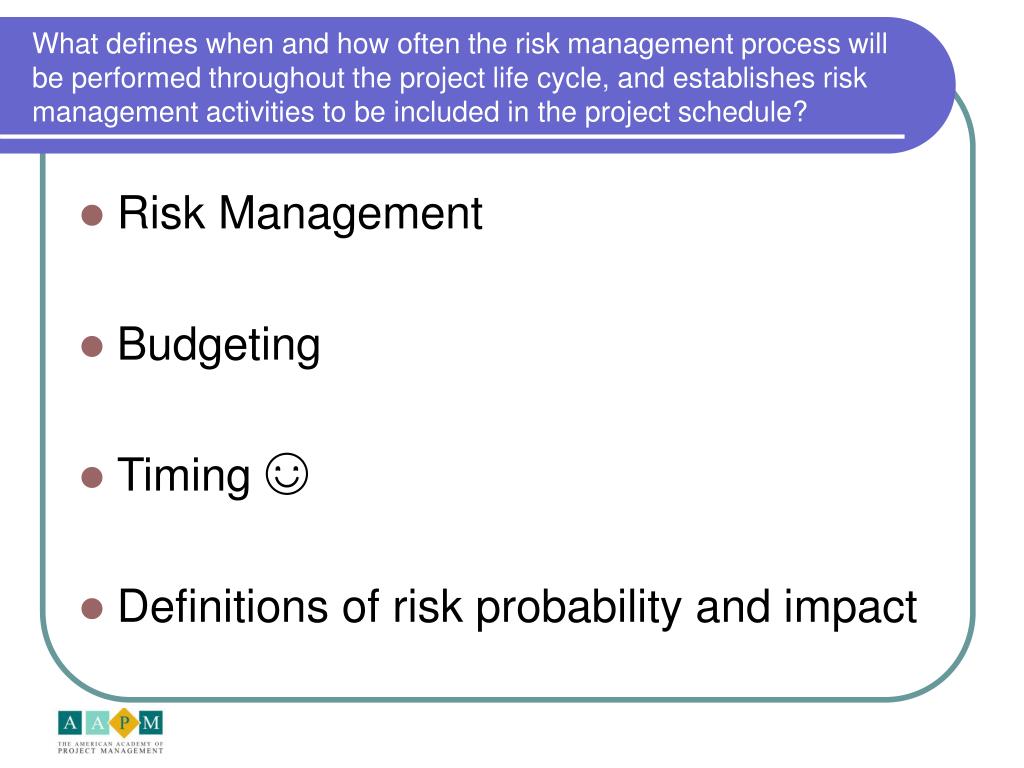Image resolution: width=1024 pixels, height=768 pixels.
Task: Click the bullet beside Budgeting
Action: [92, 346]
